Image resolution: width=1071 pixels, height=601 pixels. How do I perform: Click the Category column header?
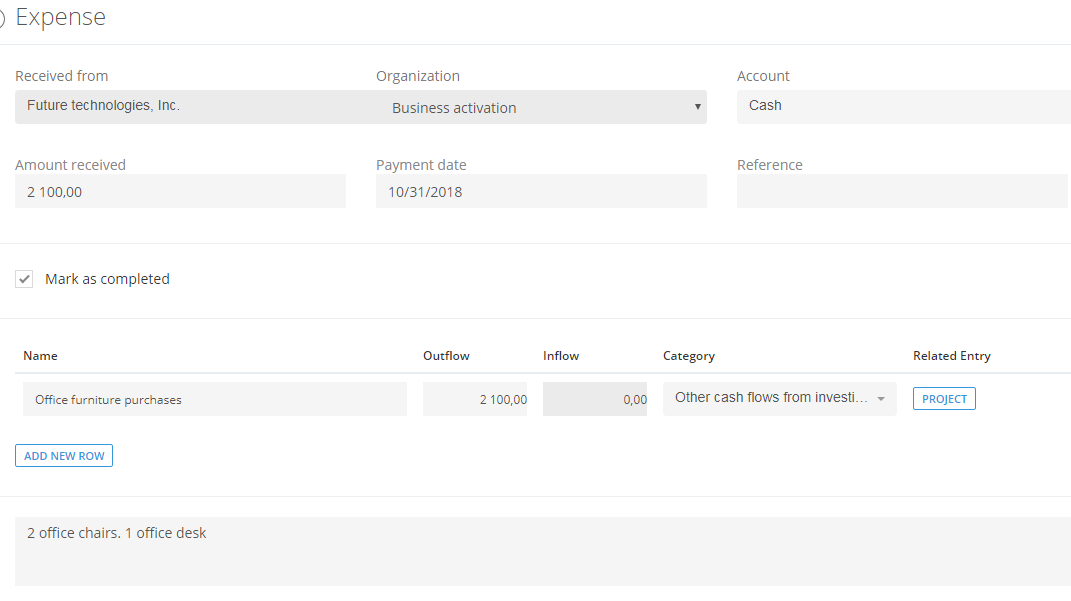[x=688, y=356]
